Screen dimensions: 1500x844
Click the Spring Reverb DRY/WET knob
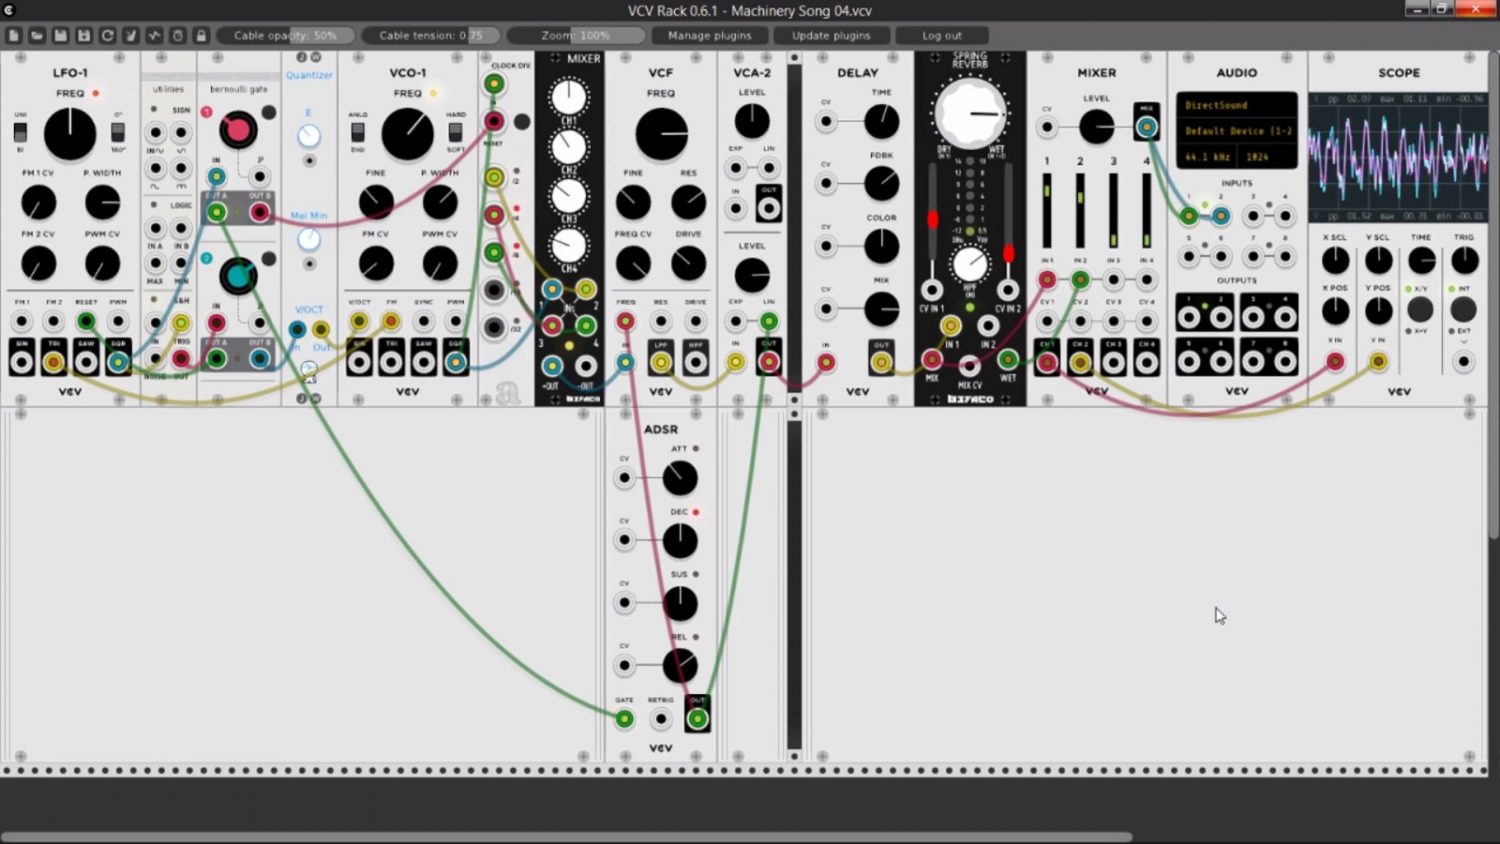(970, 112)
